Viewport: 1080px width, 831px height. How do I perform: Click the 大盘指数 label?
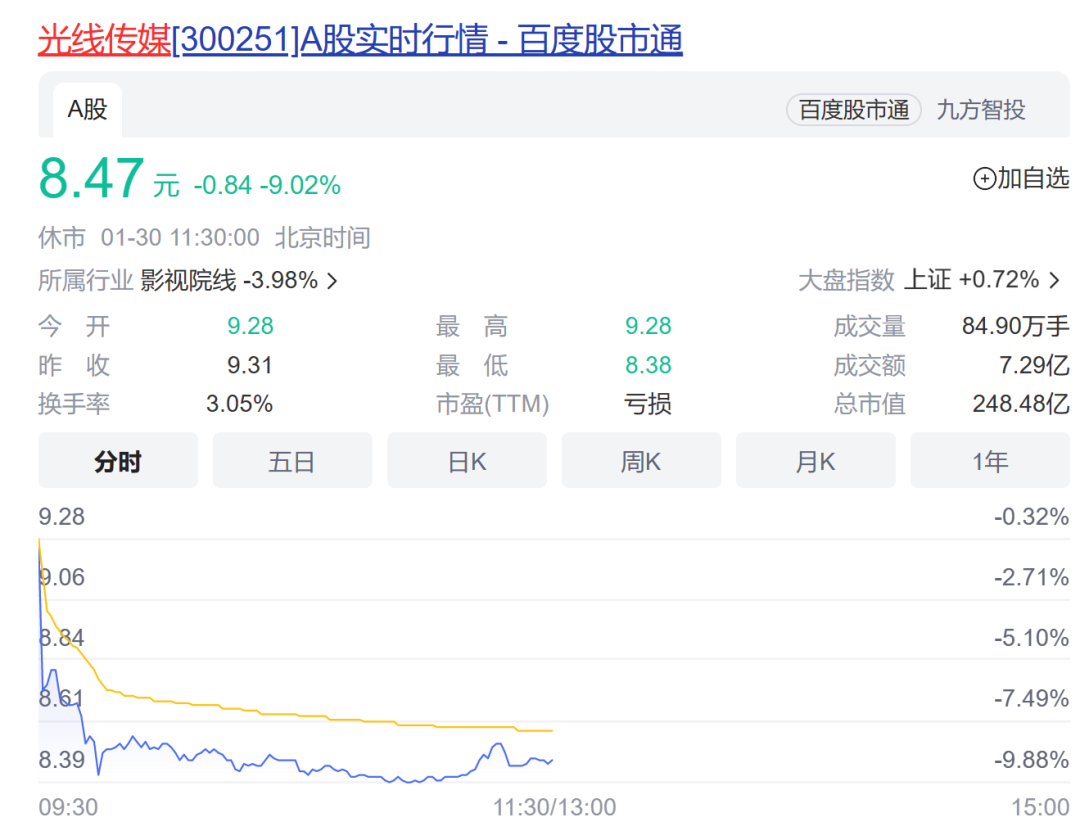847,280
